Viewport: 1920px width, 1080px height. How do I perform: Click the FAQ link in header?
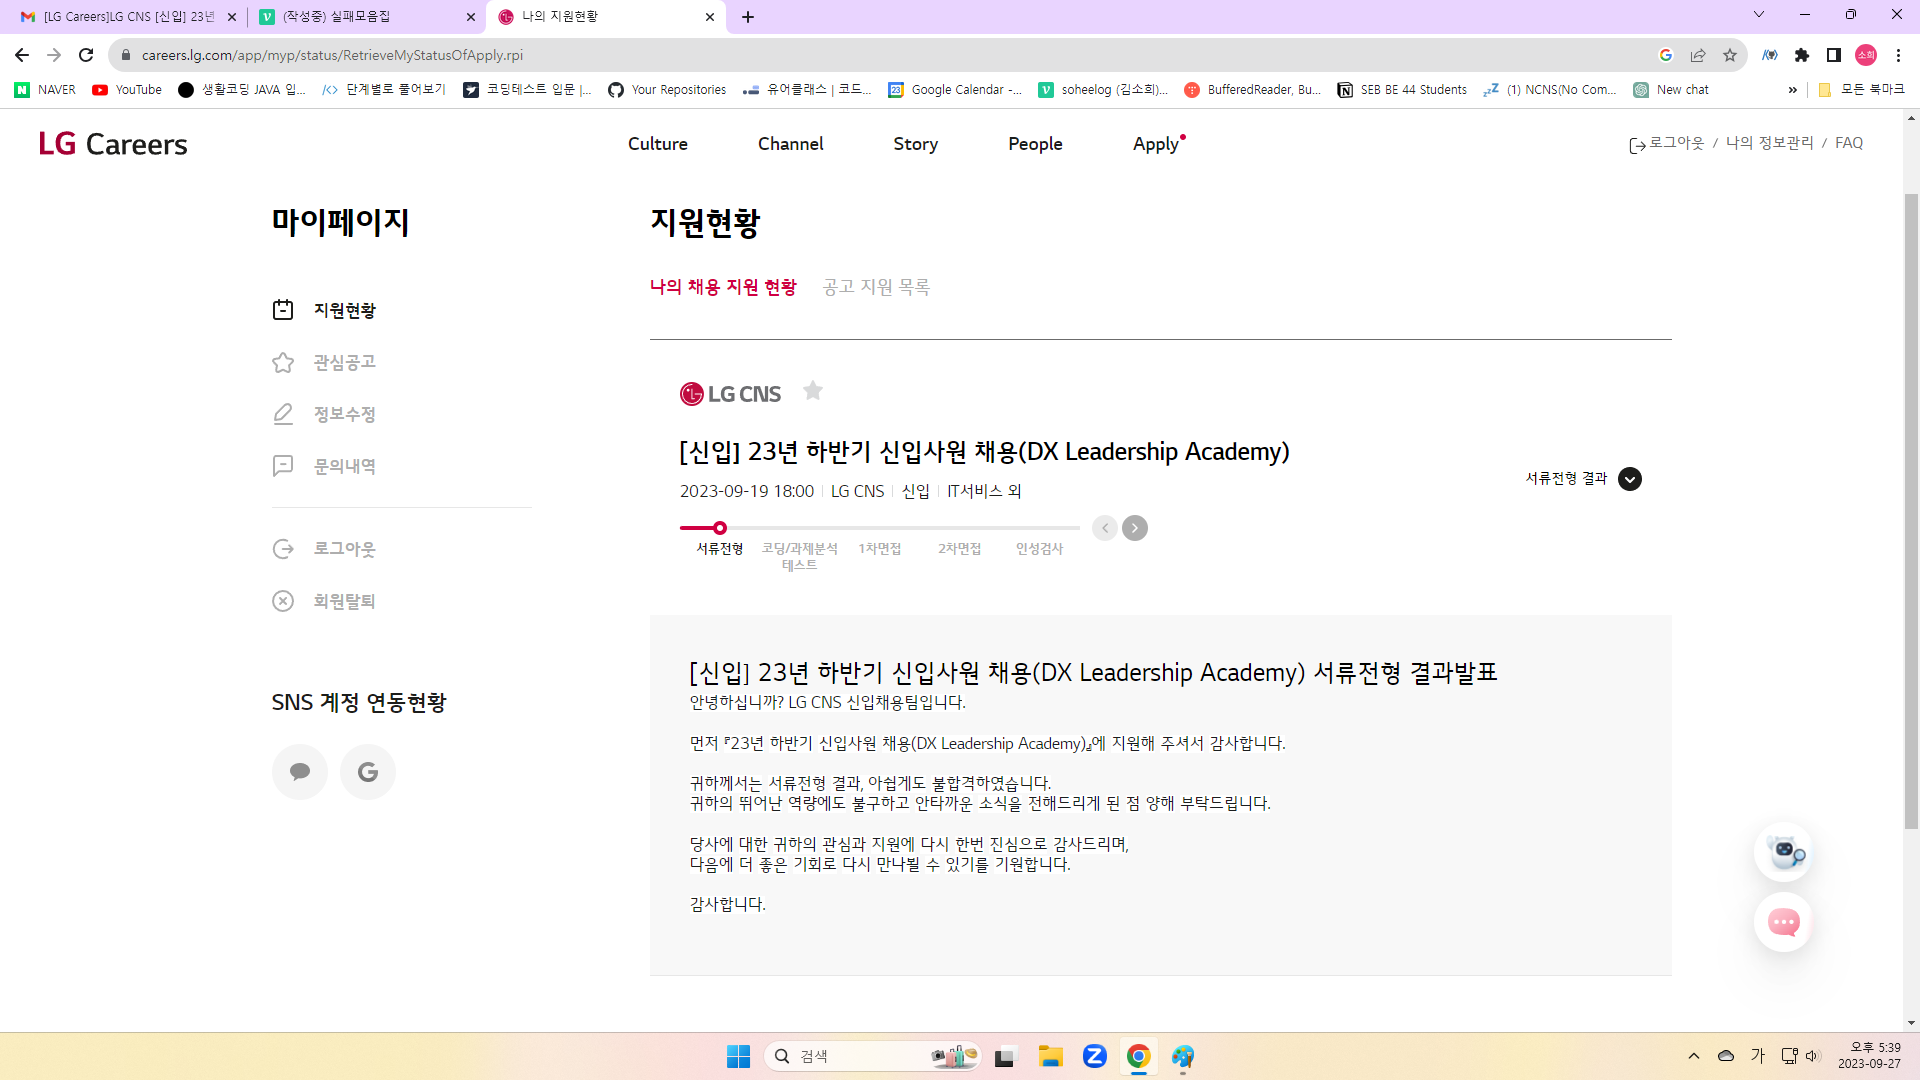pos(1849,143)
